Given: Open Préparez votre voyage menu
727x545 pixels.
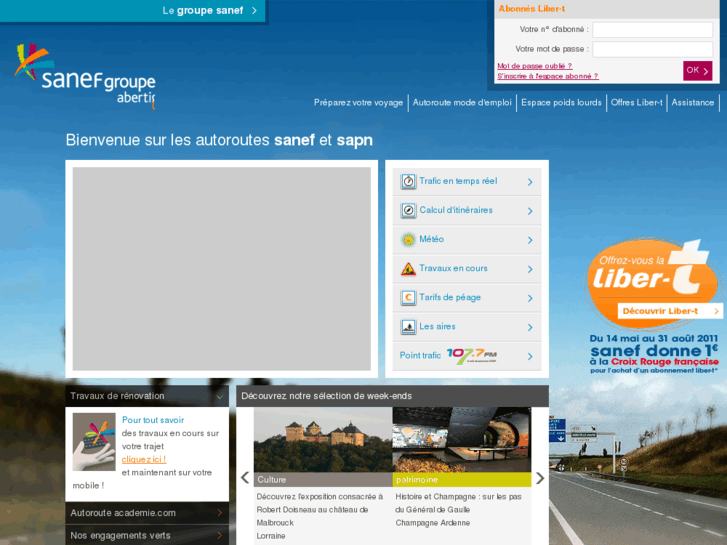Looking at the screenshot, I should tap(358, 103).
